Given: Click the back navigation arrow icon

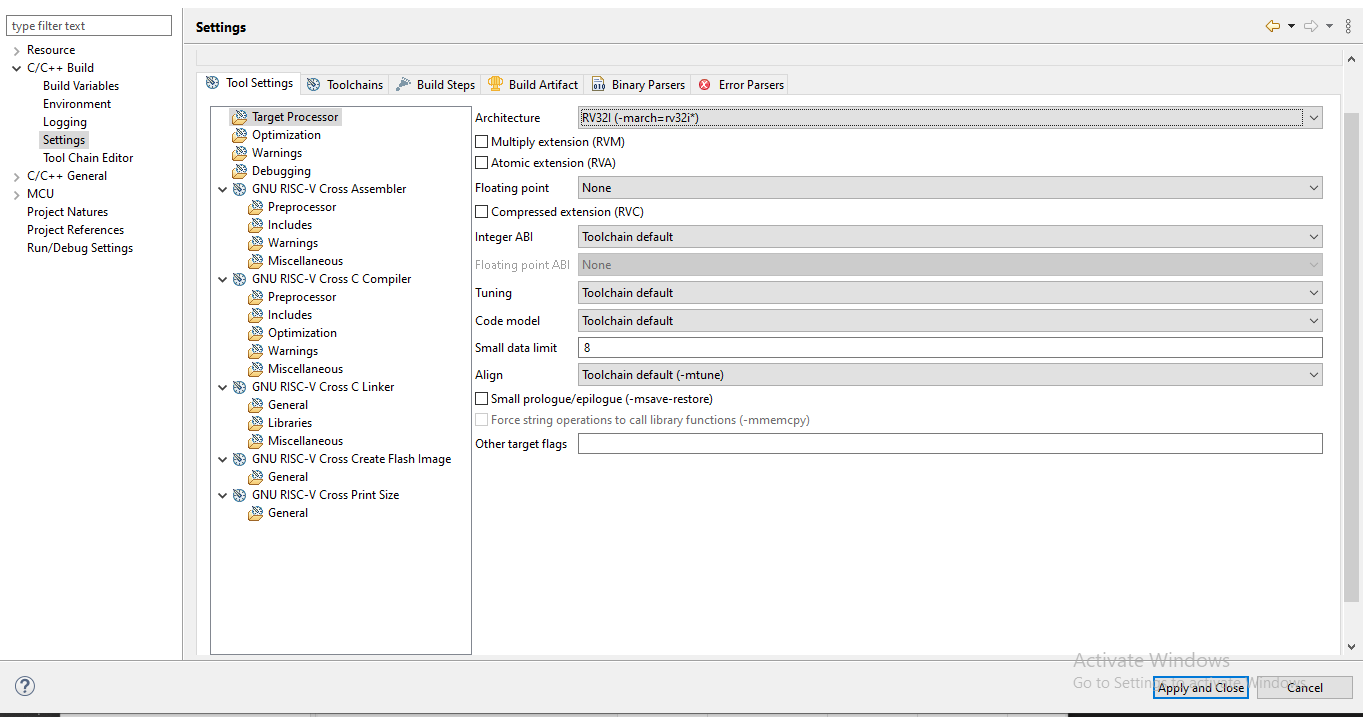Looking at the screenshot, I should tap(1272, 27).
